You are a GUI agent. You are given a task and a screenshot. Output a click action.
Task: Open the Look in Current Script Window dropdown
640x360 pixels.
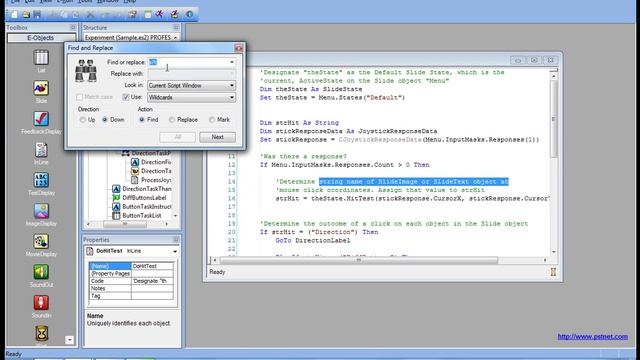tap(231, 85)
